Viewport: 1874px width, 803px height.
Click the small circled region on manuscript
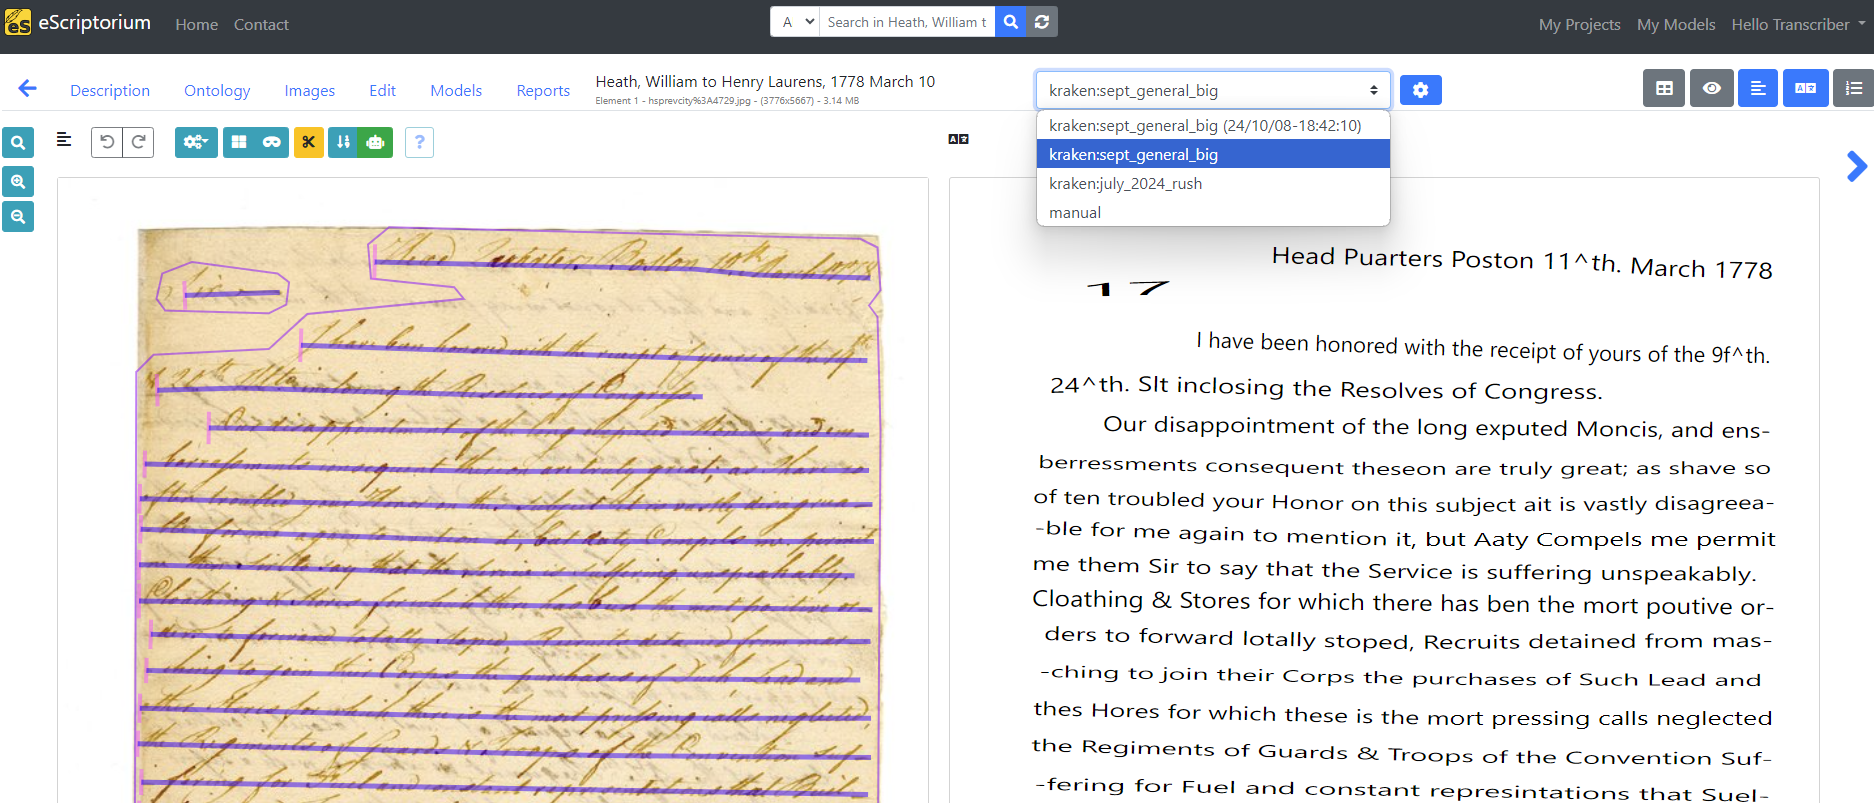coord(223,289)
